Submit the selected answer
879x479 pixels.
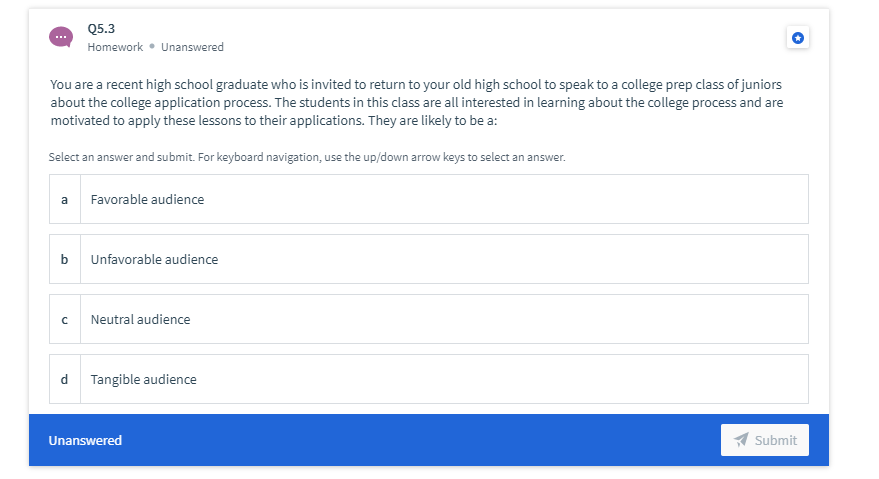[x=765, y=440]
